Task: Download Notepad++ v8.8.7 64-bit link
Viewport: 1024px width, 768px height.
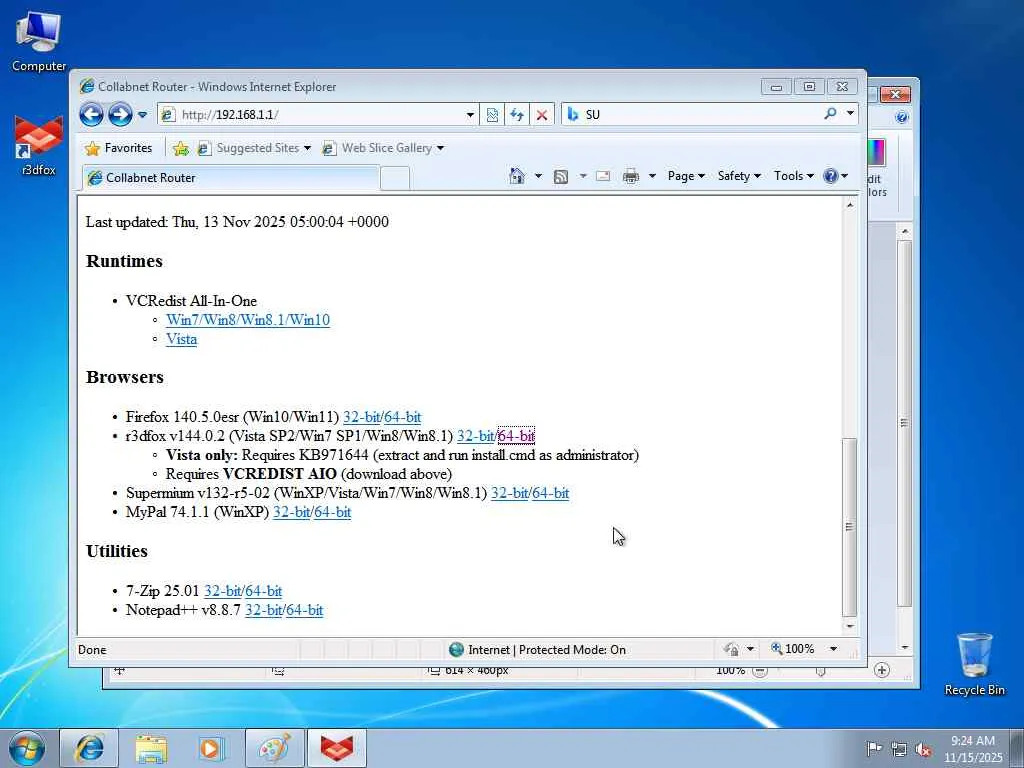Action: [x=304, y=610]
